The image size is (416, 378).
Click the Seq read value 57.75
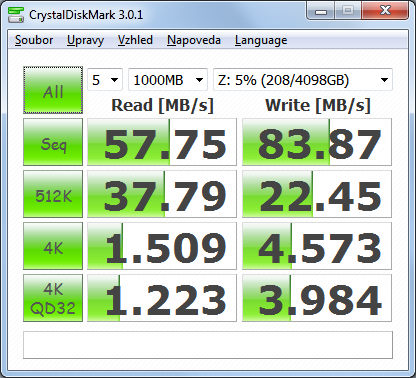click(162, 142)
